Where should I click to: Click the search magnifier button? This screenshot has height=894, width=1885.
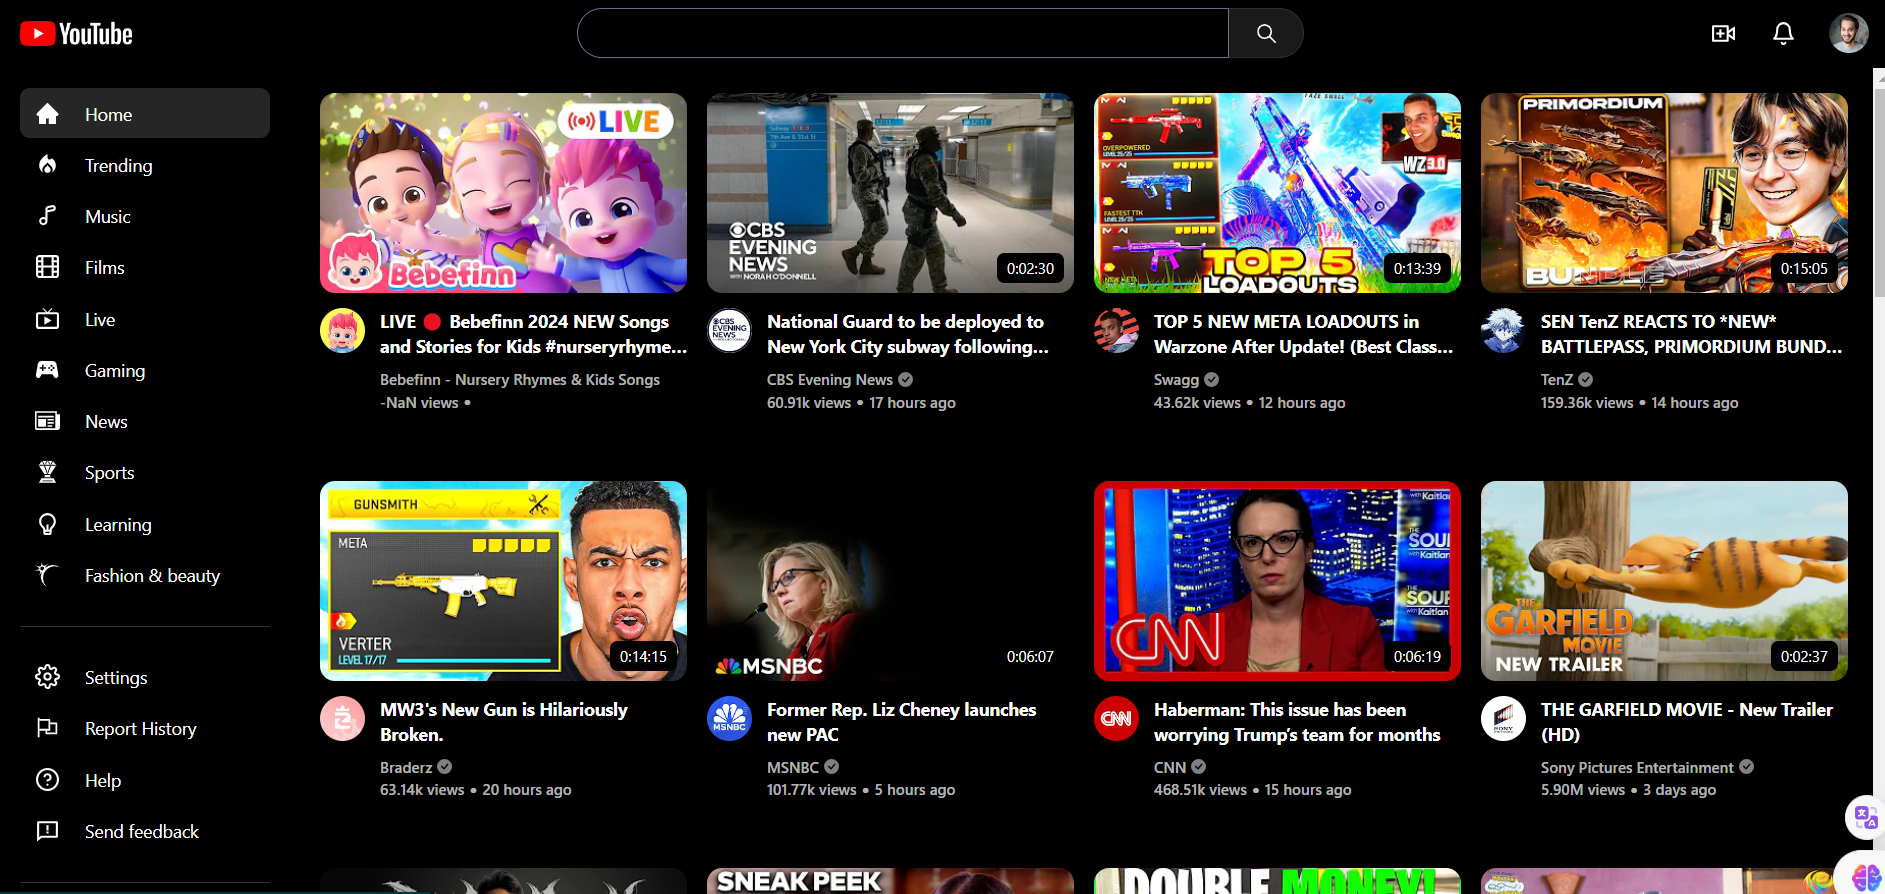(1265, 34)
